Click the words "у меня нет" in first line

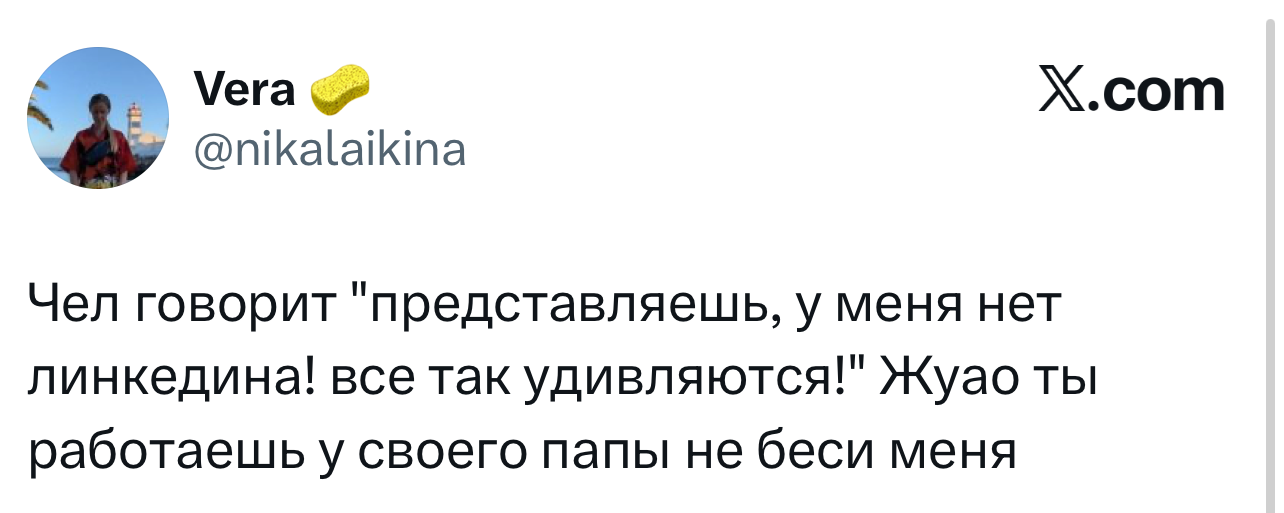(x=924, y=306)
